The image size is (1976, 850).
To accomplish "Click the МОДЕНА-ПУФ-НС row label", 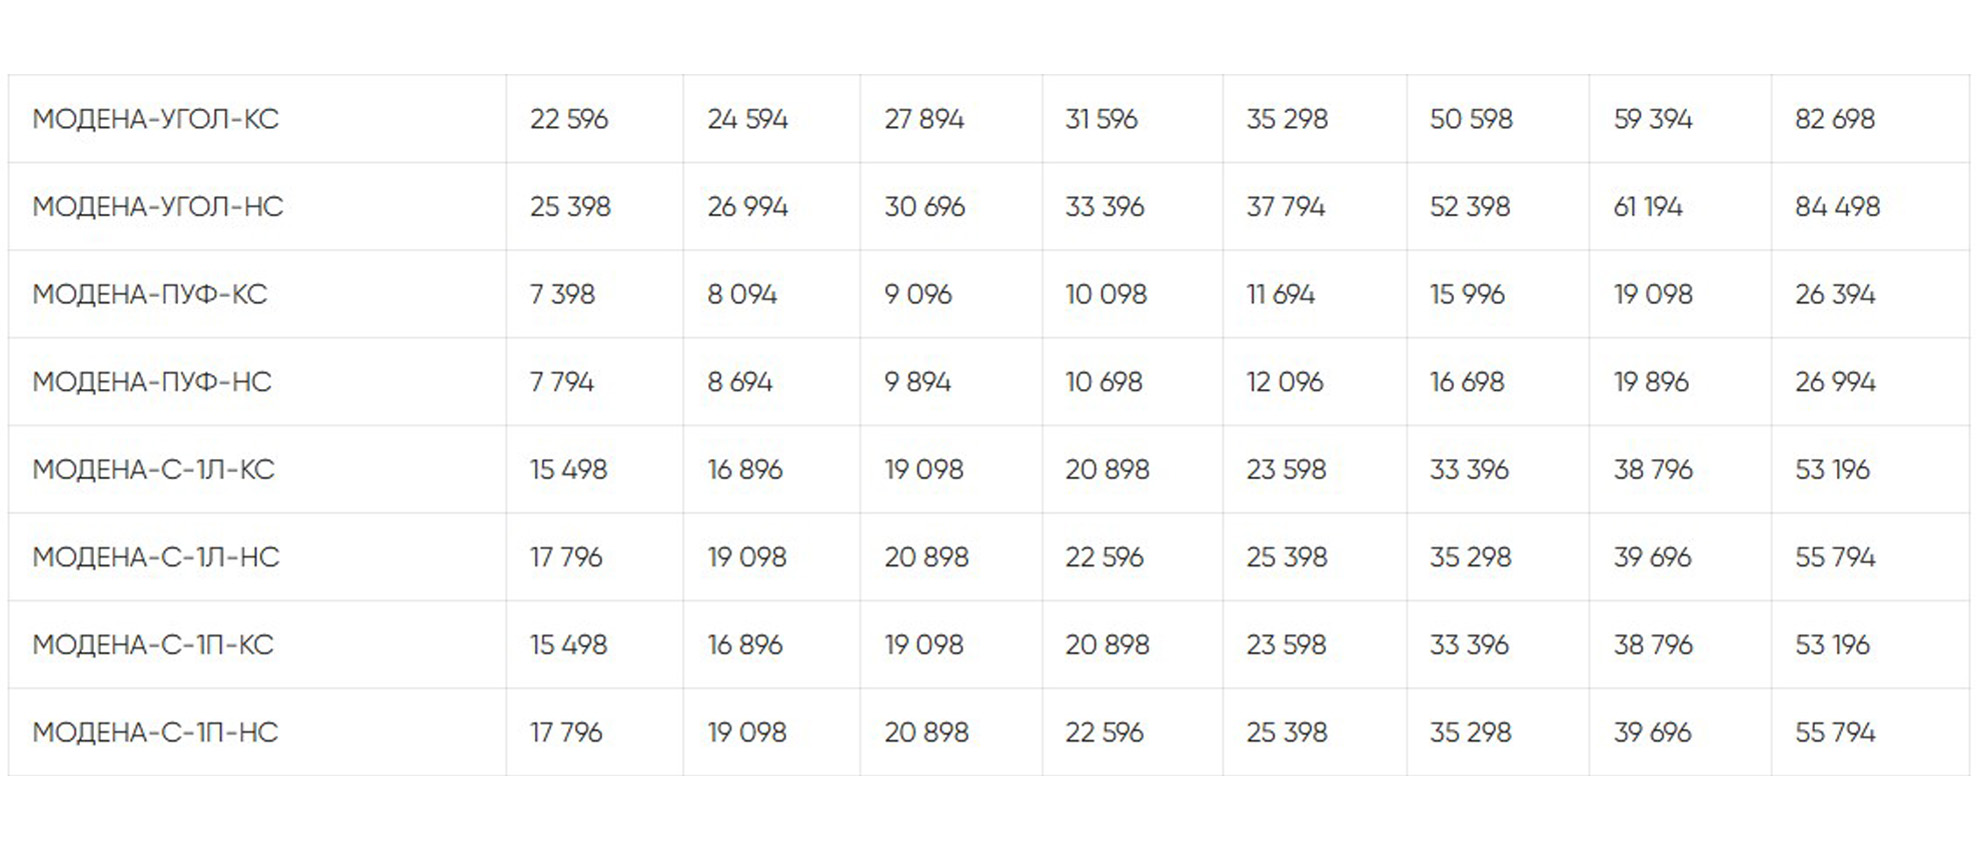I will [151, 382].
